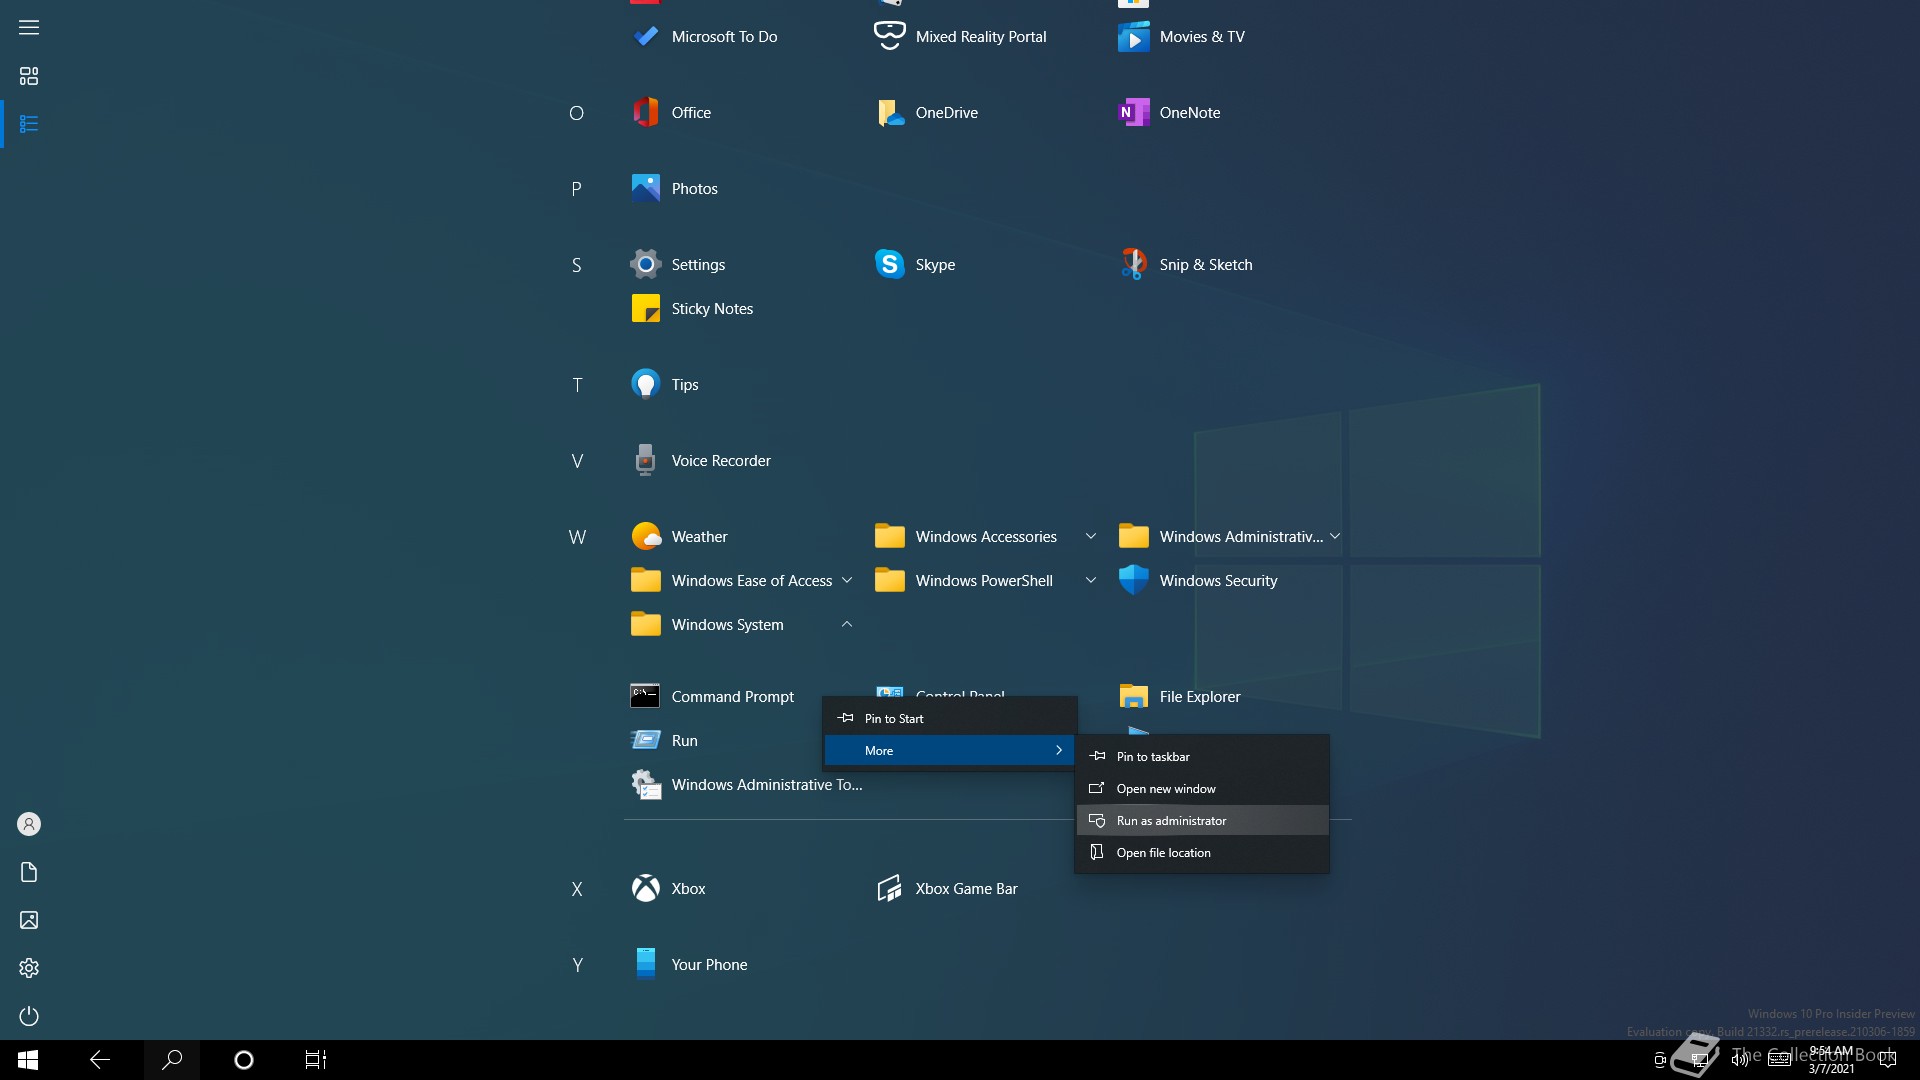Open the Run dialog icon
Image resolution: width=1920 pixels, height=1080 pixels.
click(x=646, y=741)
